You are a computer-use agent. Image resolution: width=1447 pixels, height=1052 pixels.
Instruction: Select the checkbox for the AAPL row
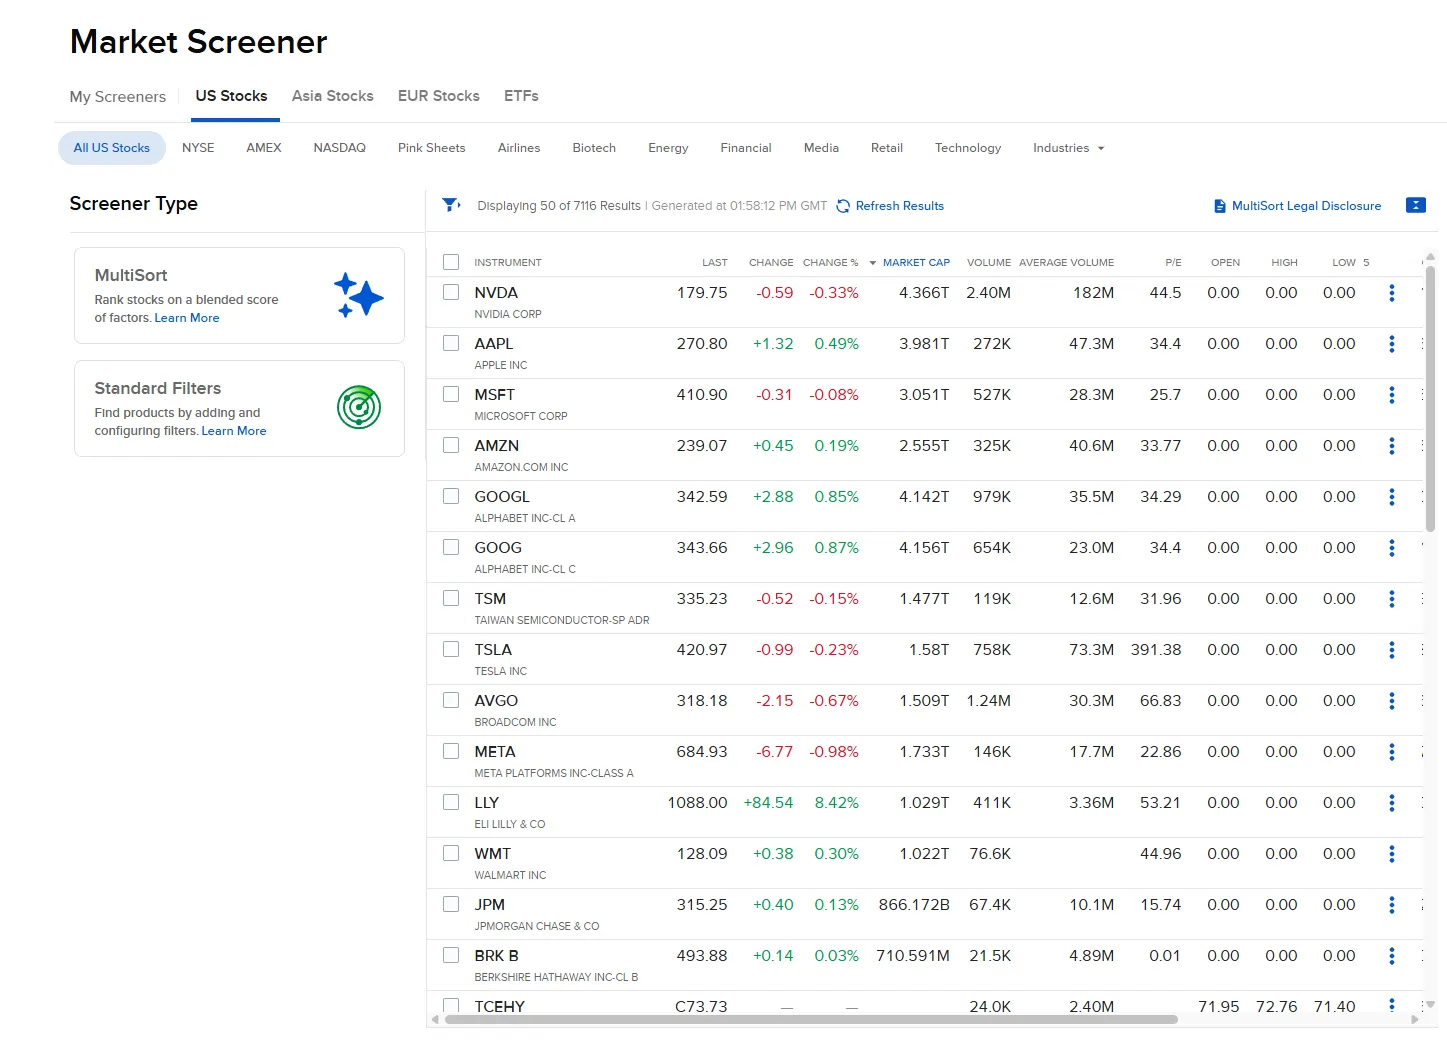(x=451, y=342)
